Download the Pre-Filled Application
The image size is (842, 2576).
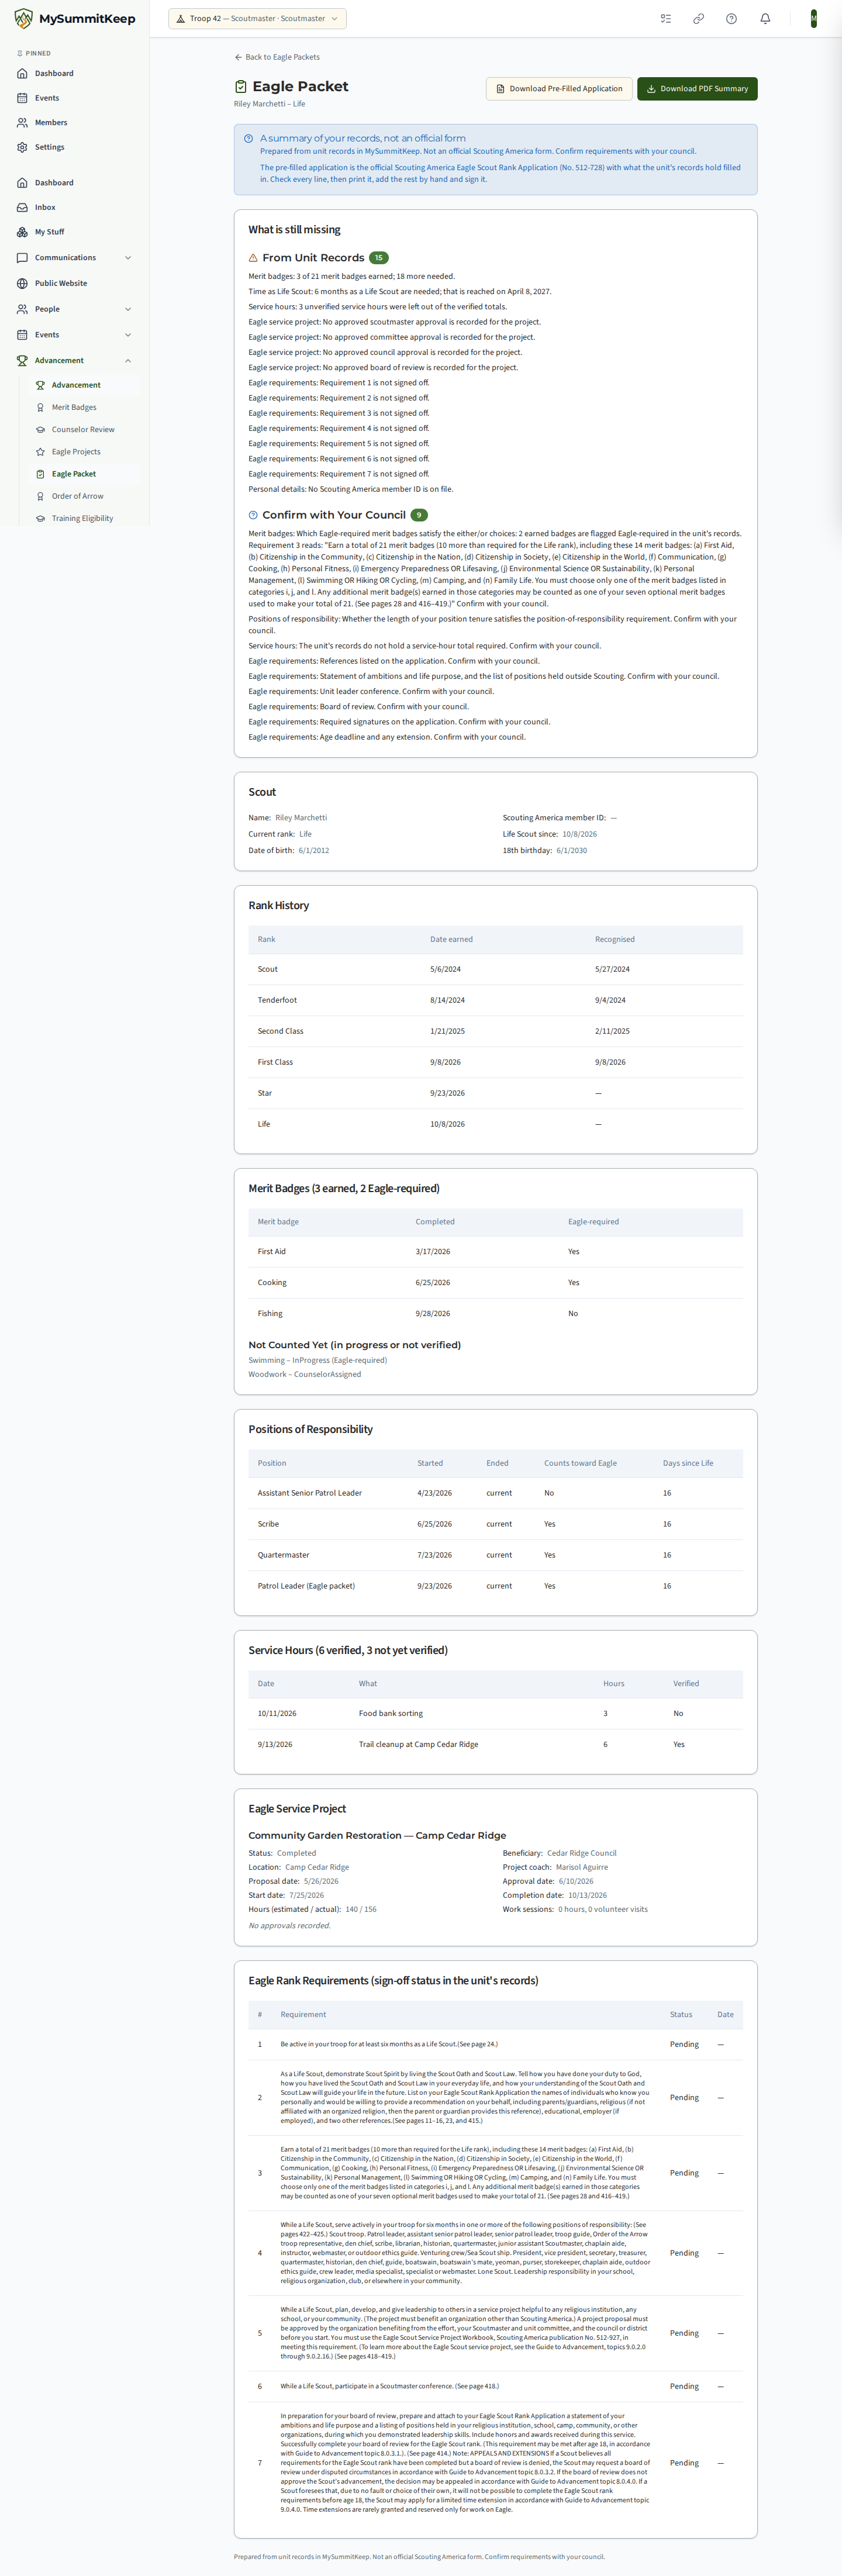pos(559,89)
